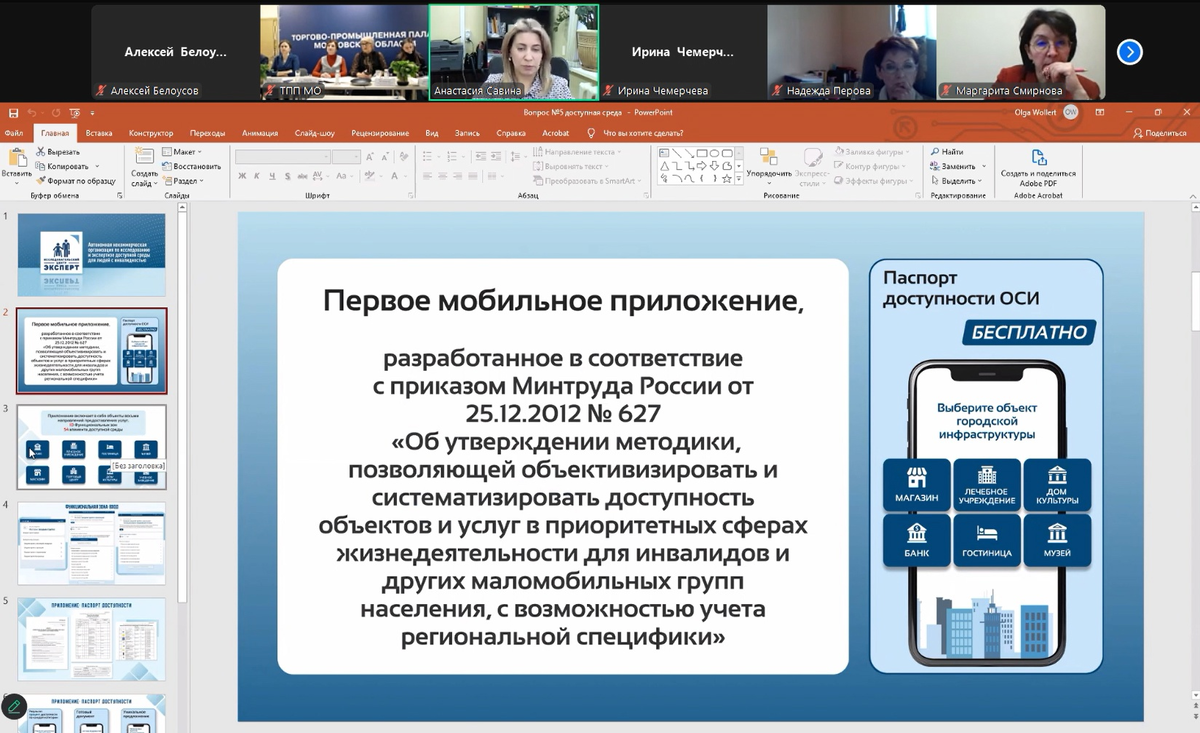Viewport: 1200px width, 733px height.
Task: Click the Копировать command
Action: pyautogui.click(x=63, y=166)
